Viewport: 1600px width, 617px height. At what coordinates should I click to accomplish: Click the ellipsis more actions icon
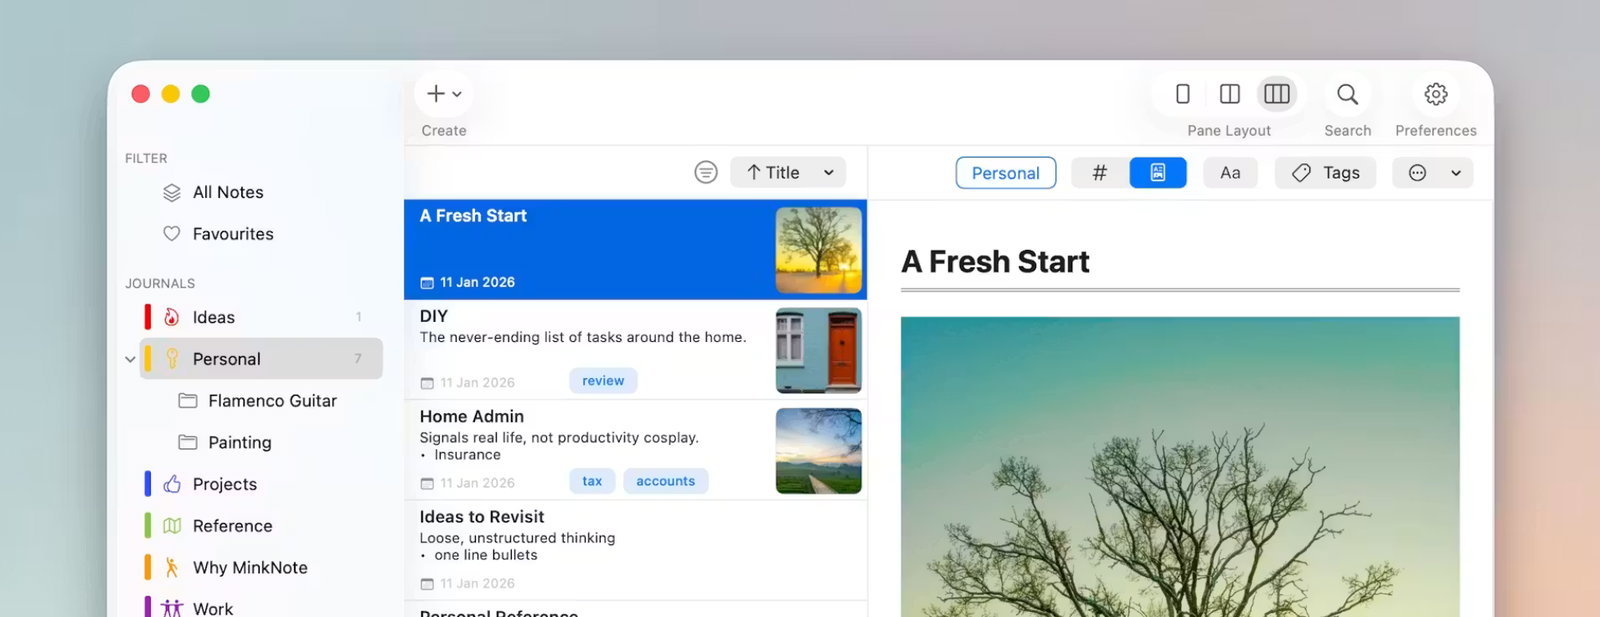(x=1417, y=173)
